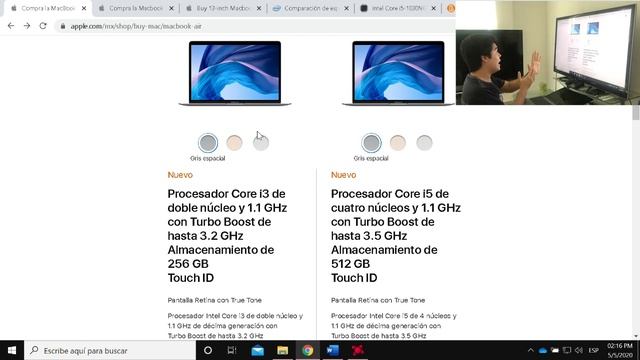Viewport: 640px width, 360px height.
Task: Click the padlock site info icon
Action: [62, 26]
